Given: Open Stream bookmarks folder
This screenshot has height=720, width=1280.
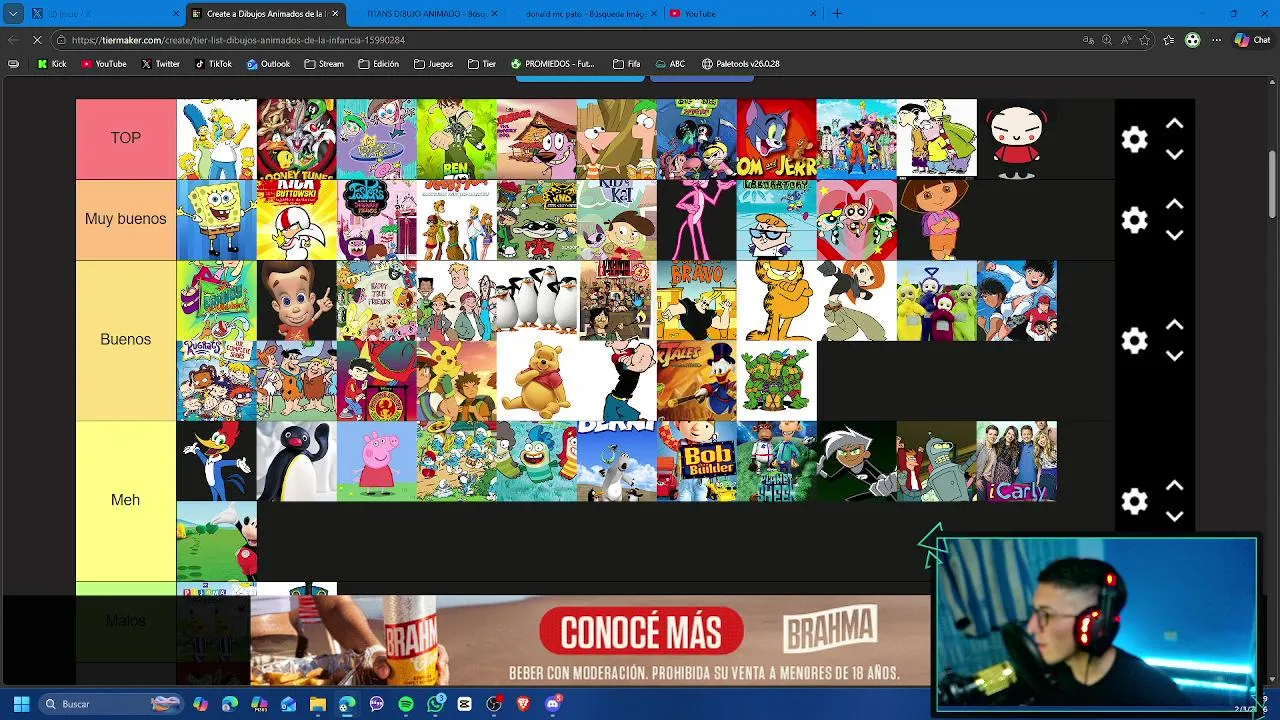Looking at the screenshot, I should [324, 64].
